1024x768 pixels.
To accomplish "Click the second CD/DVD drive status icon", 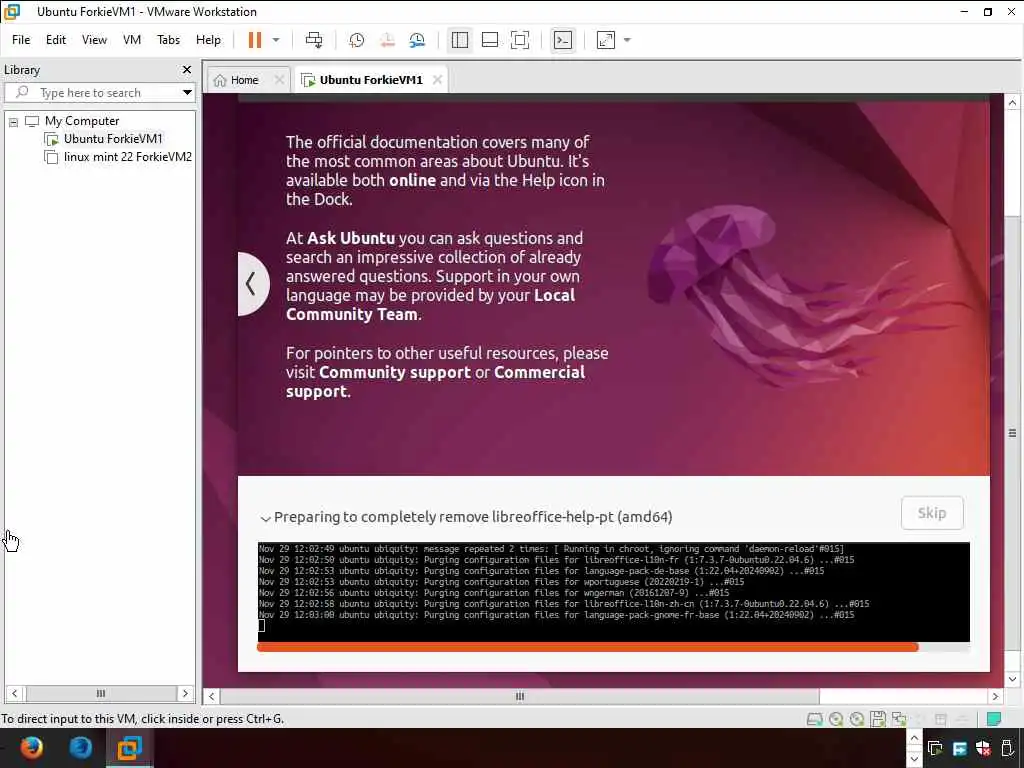I will [857, 719].
